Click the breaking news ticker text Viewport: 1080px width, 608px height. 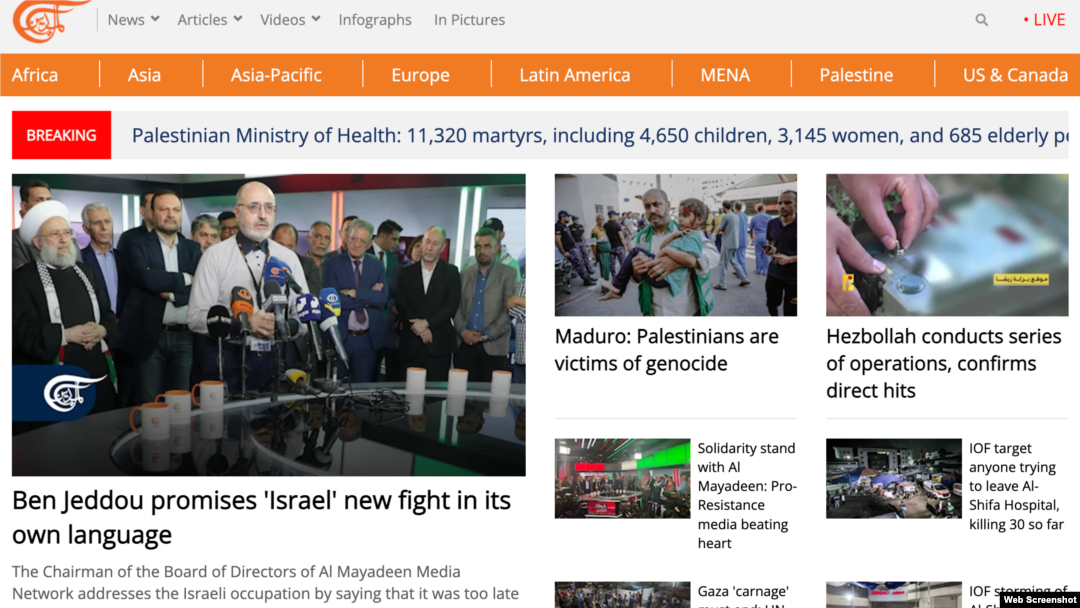click(599, 135)
